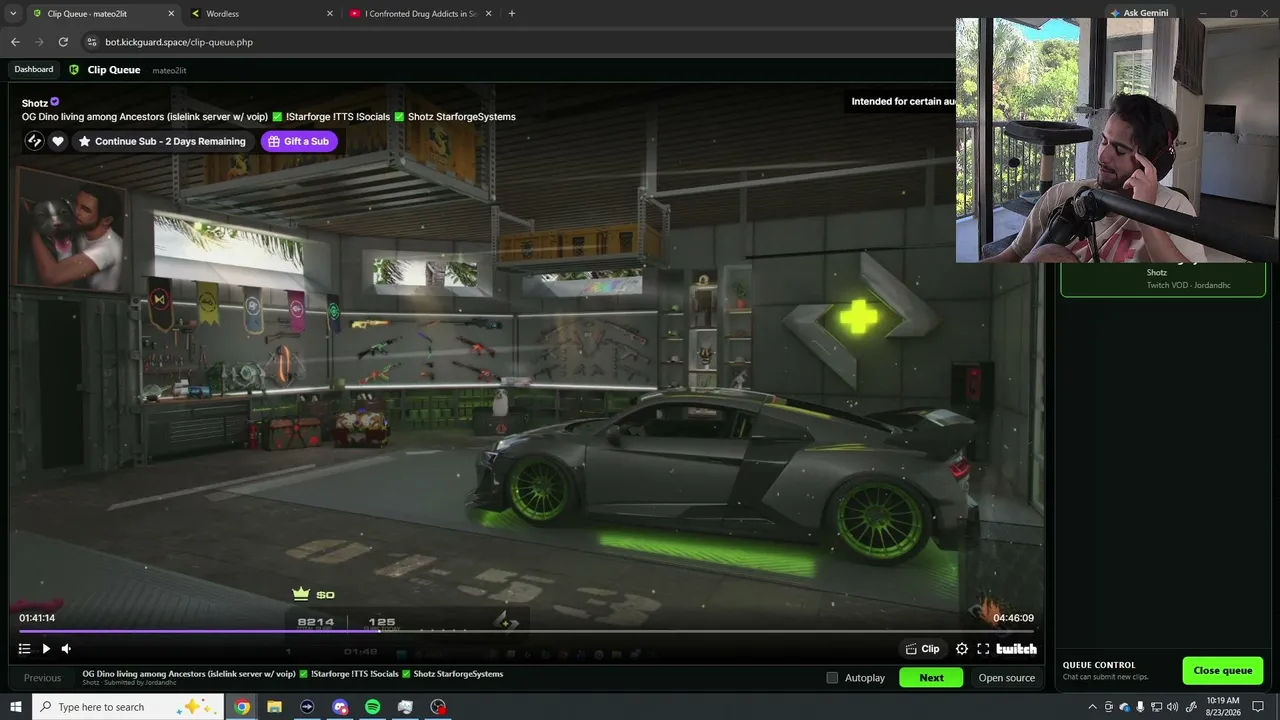Click the verified badge next to Shotz
Image resolution: width=1280 pixels, height=720 pixels.
click(x=55, y=102)
